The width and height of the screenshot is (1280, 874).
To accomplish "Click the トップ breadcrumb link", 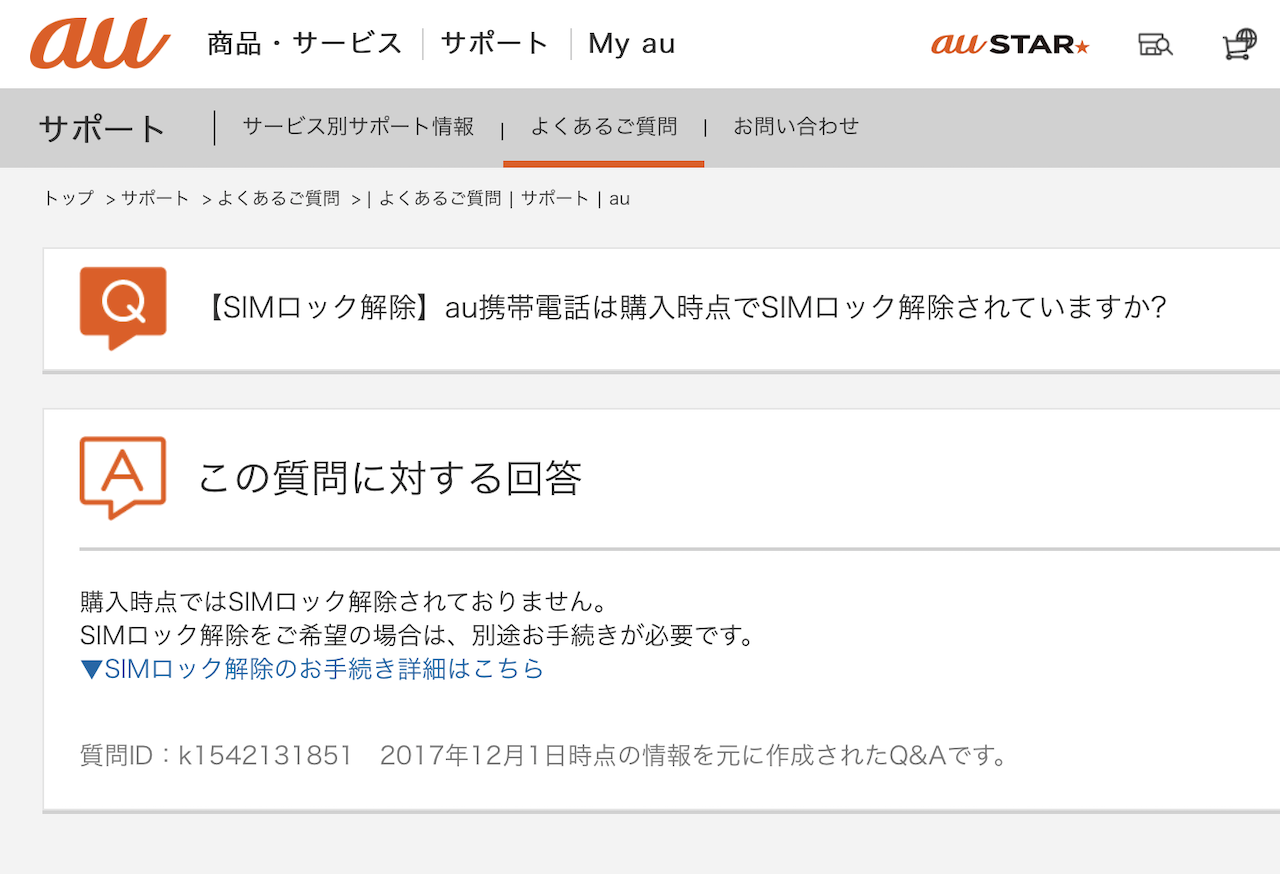I will (x=68, y=198).
